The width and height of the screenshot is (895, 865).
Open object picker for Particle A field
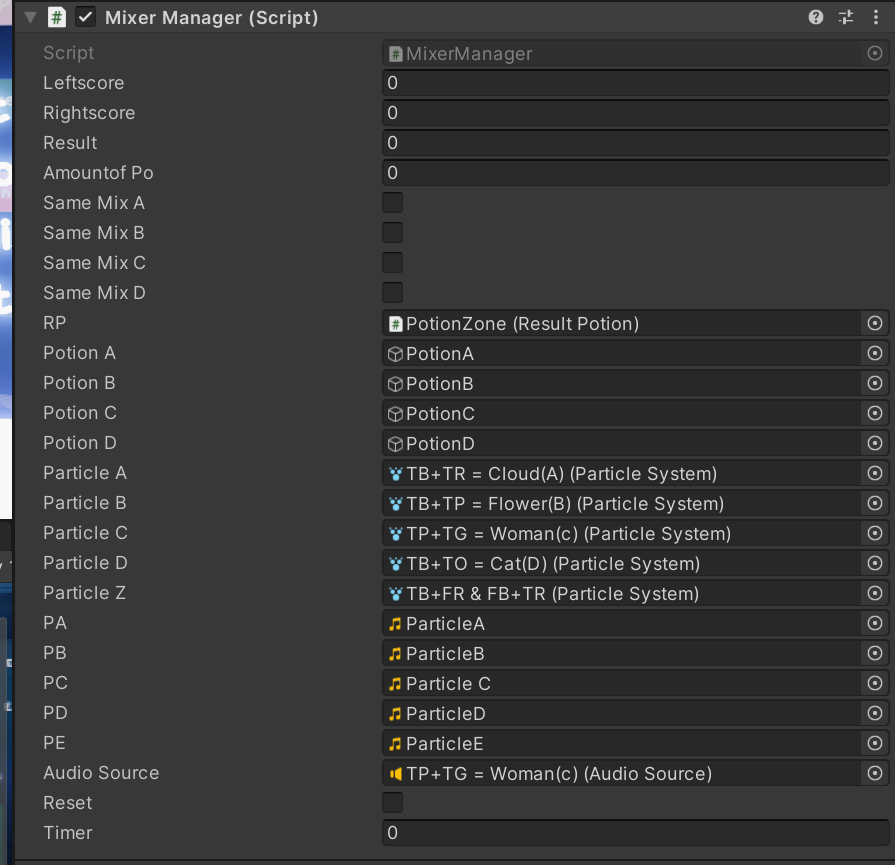(874, 473)
